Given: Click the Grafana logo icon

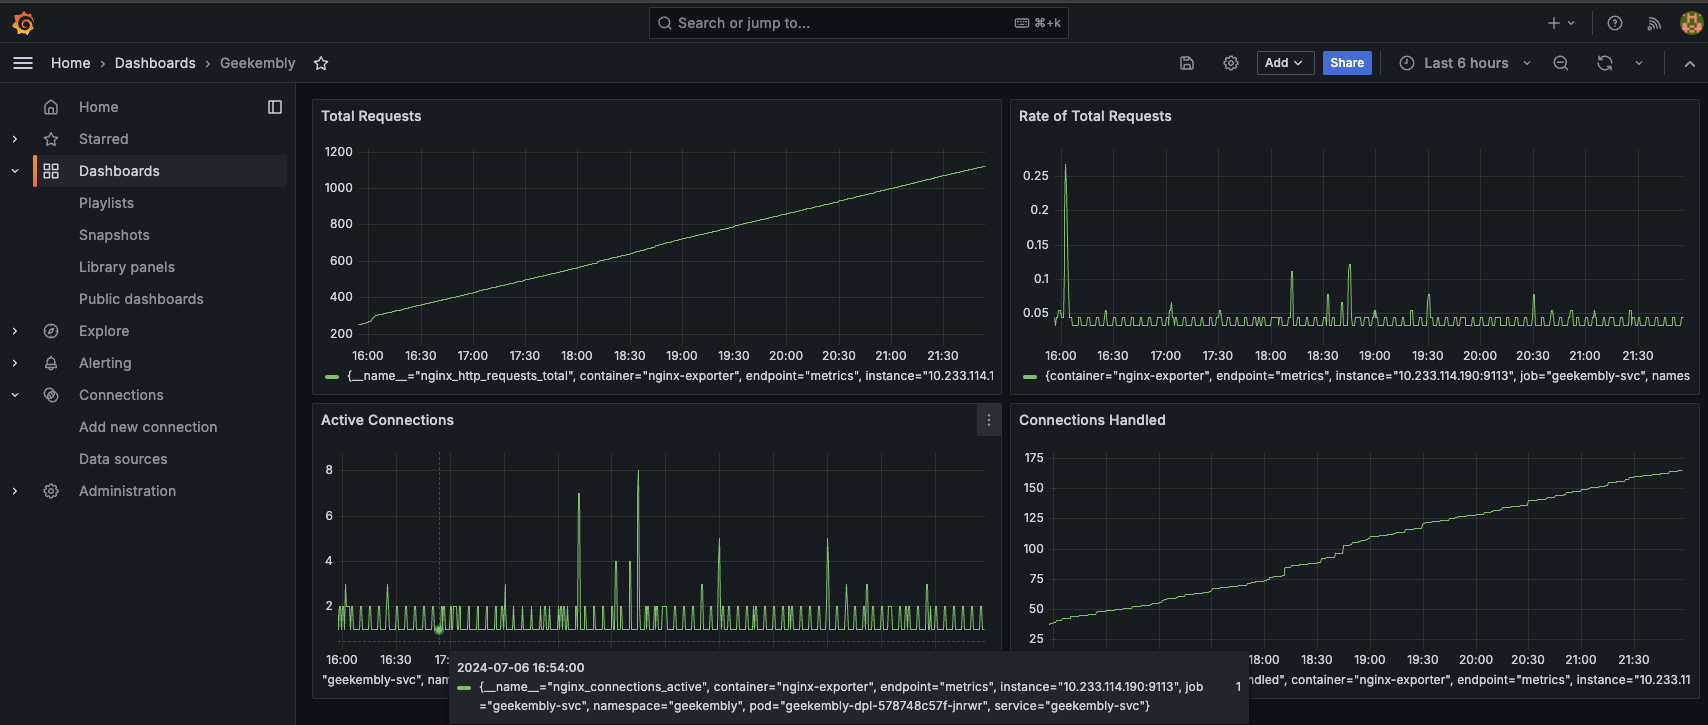Looking at the screenshot, I should coord(23,23).
